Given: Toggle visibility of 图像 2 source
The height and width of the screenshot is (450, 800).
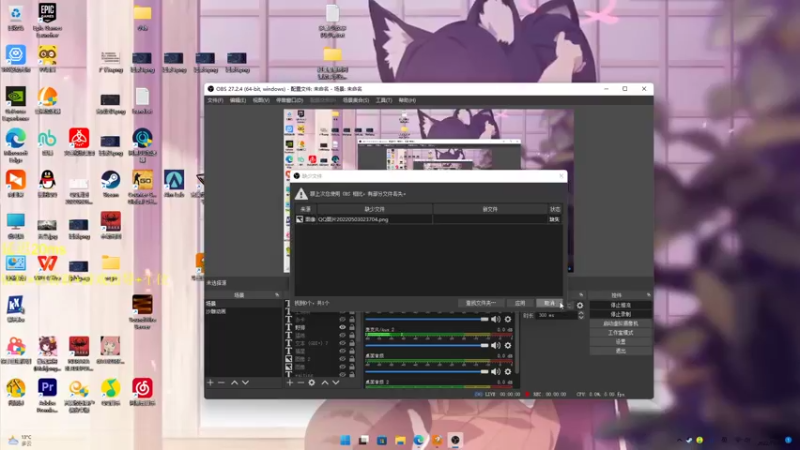Looking at the screenshot, I should coord(342,359).
